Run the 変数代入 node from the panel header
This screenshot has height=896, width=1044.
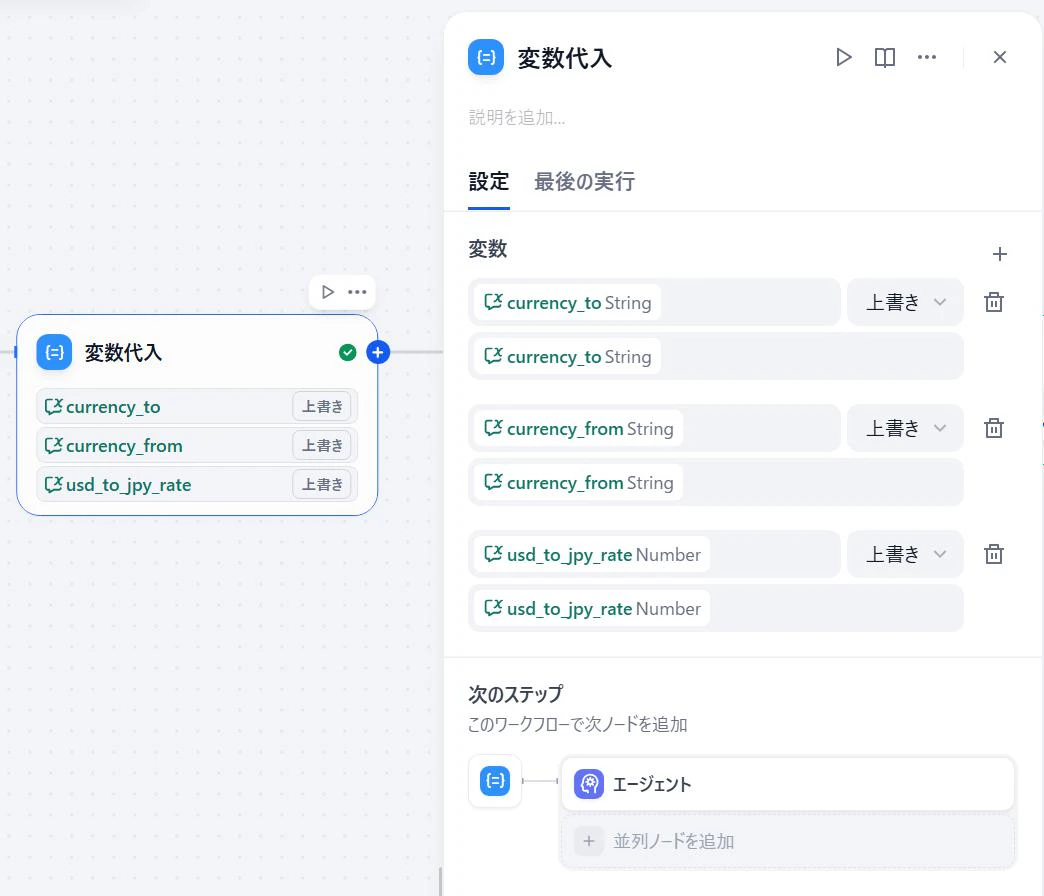(x=844, y=57)
